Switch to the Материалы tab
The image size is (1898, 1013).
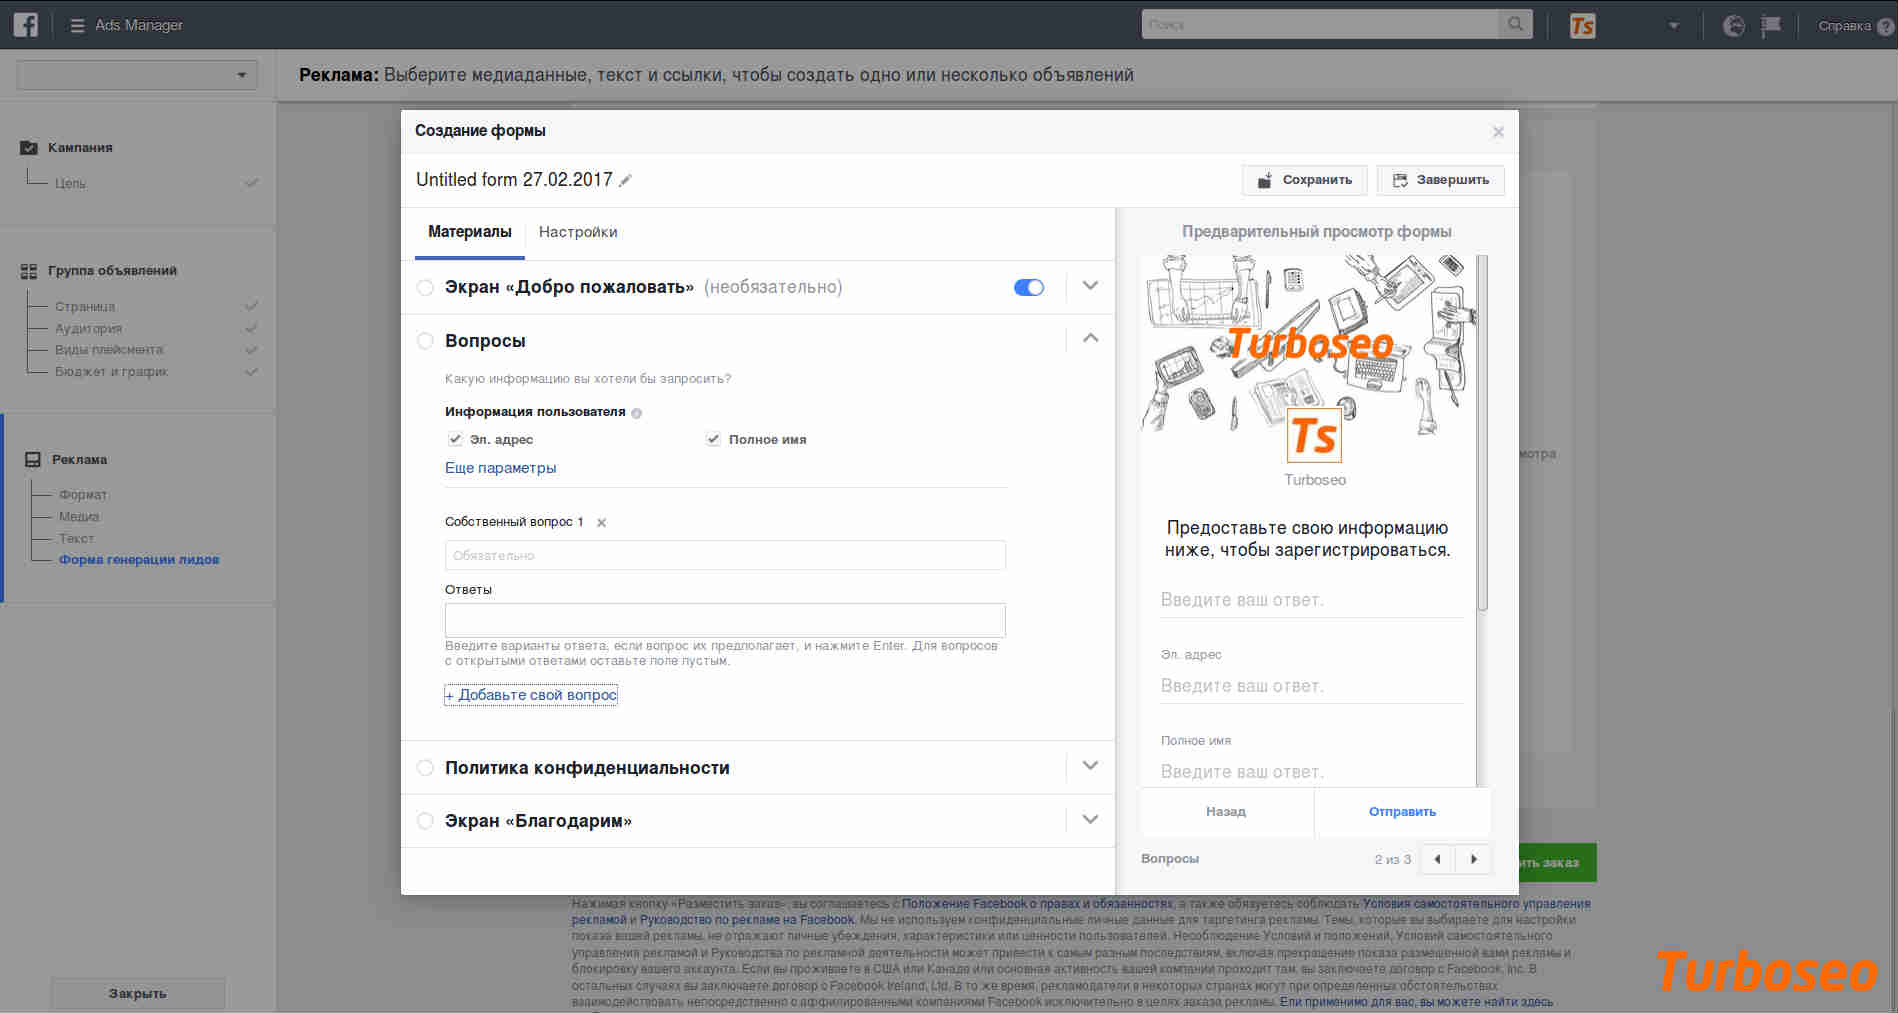tap(470, 232)
